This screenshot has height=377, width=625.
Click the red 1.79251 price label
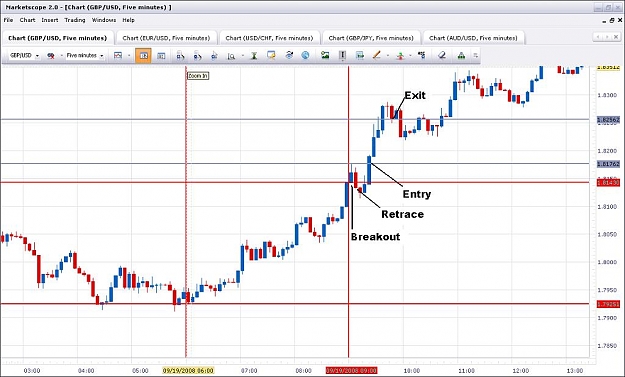click(609, 304)
